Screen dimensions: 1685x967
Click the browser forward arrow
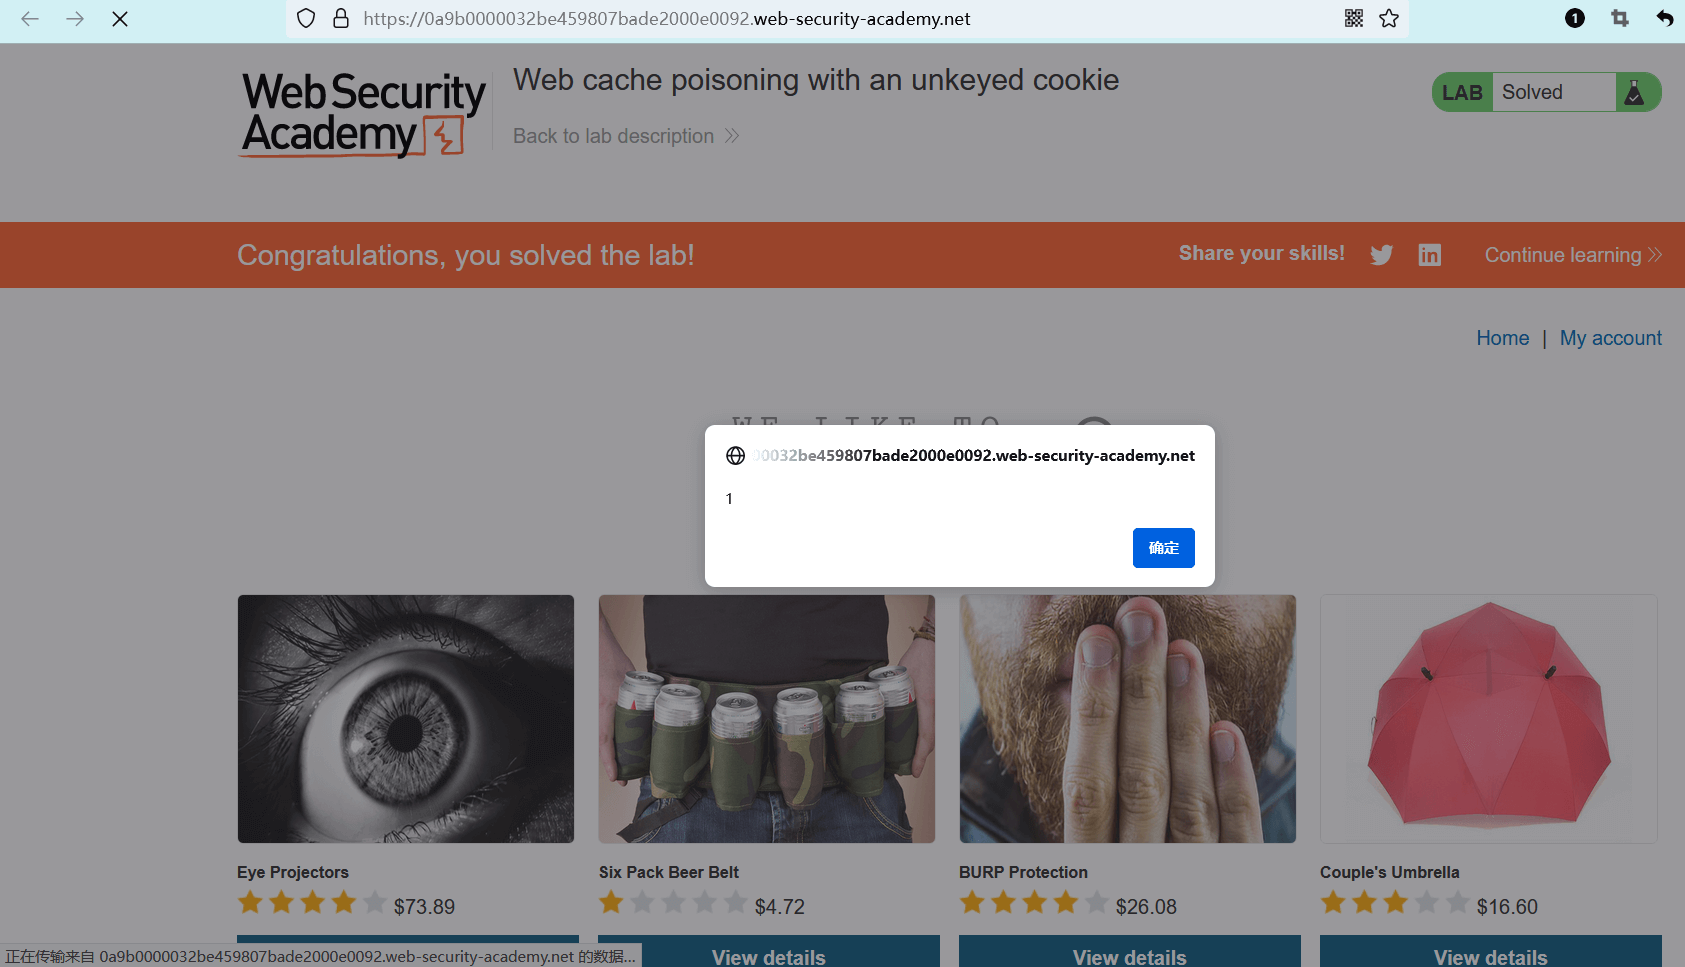pos(75,19)
